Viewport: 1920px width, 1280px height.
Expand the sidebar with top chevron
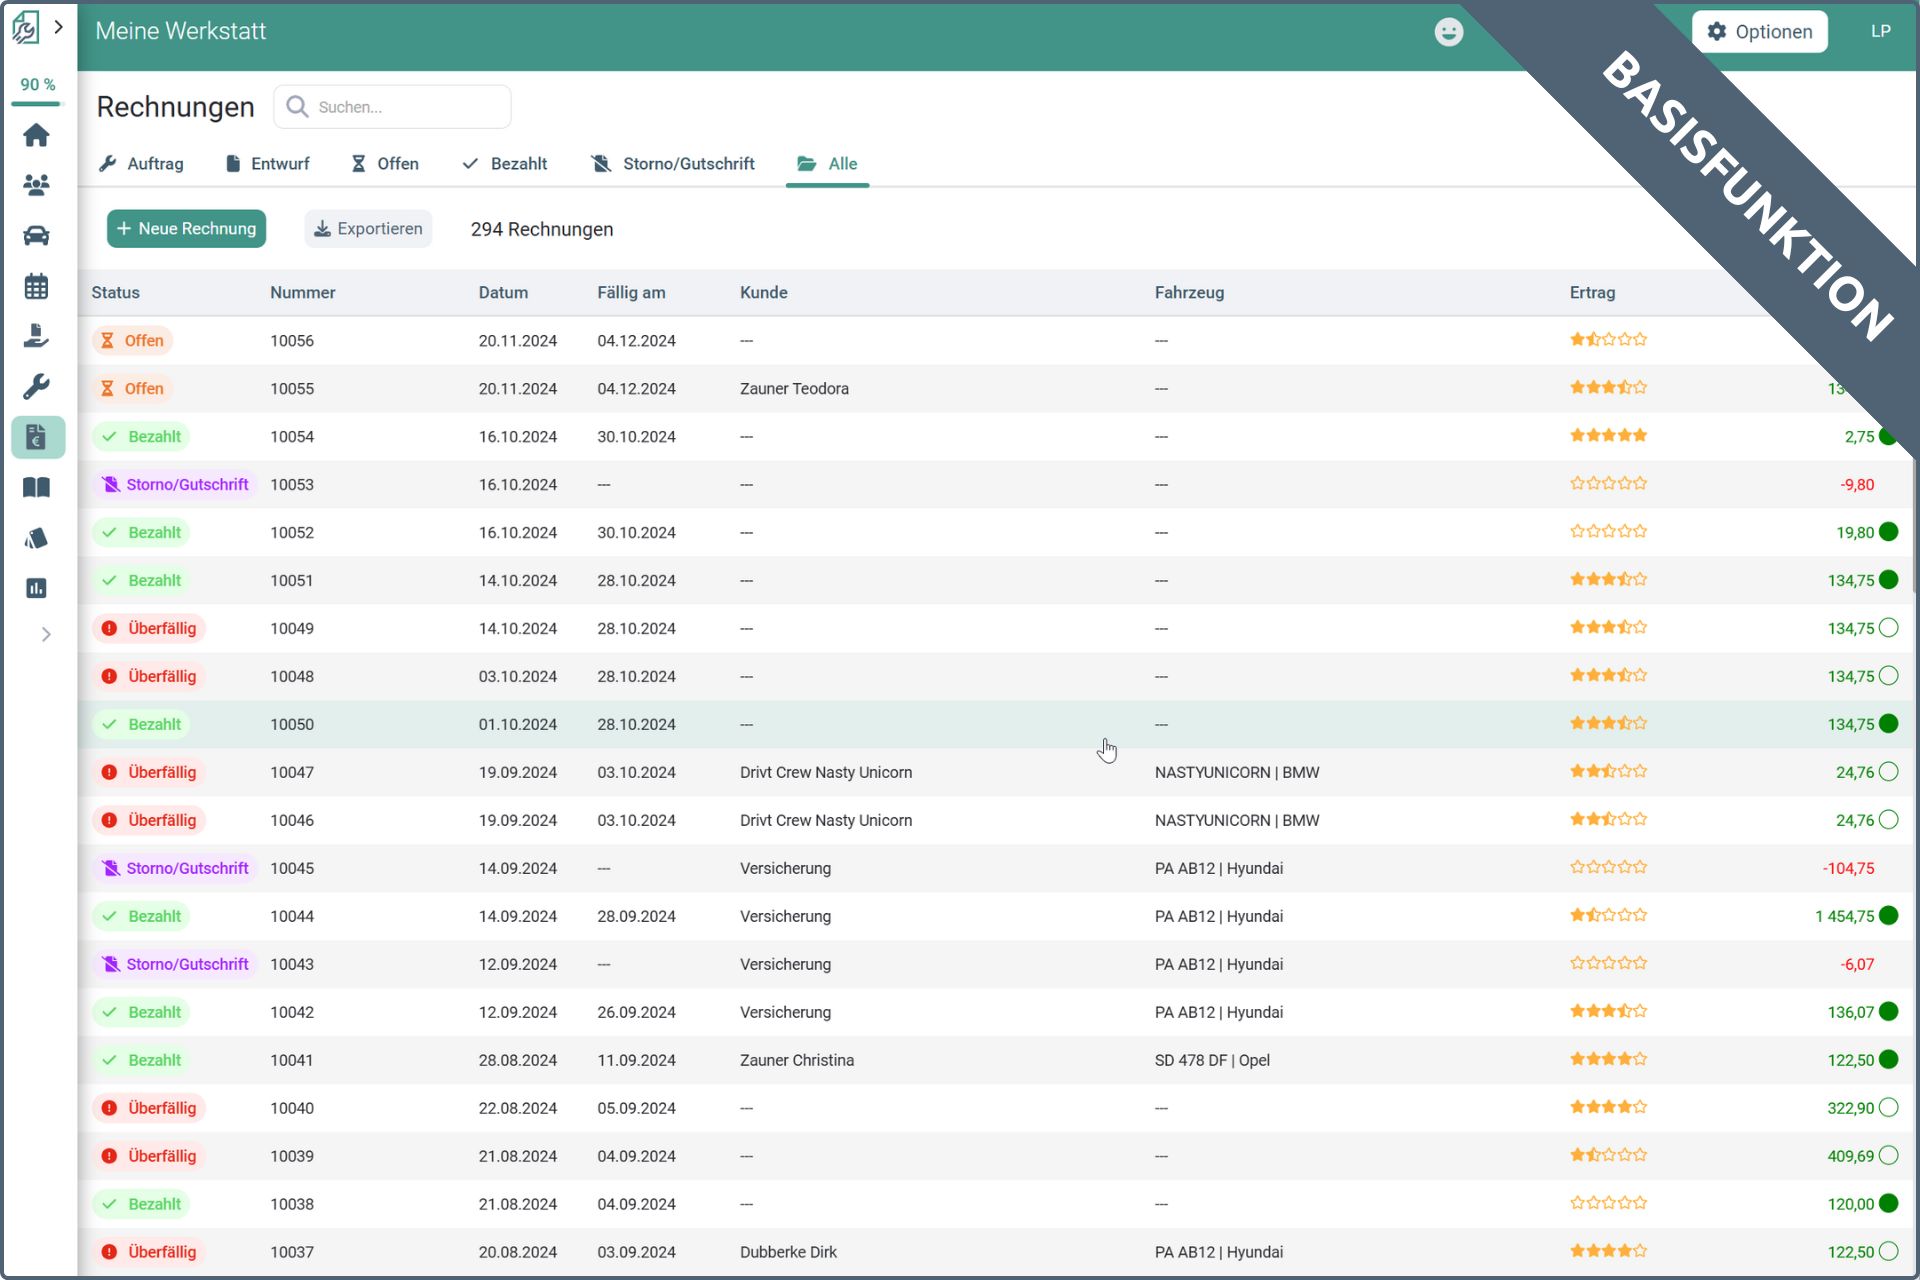click(59, 28)
